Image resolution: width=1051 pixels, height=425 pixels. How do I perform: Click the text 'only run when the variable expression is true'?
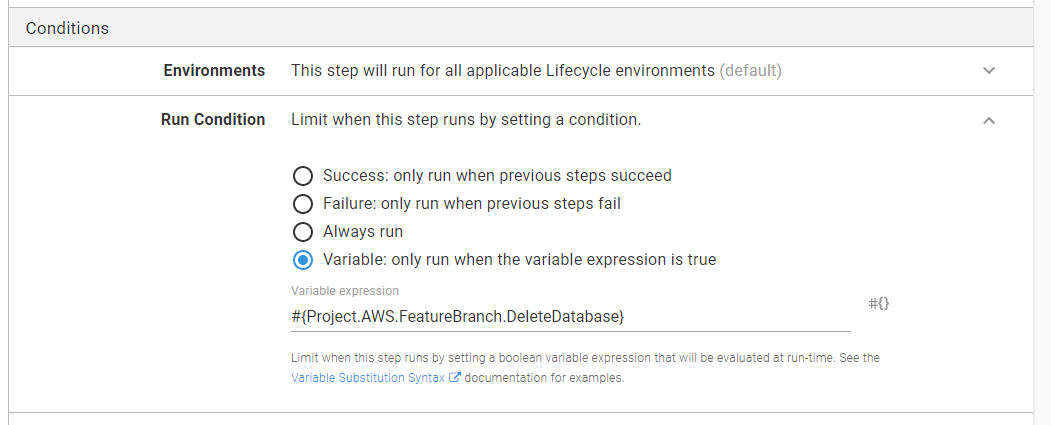(555, 260)
